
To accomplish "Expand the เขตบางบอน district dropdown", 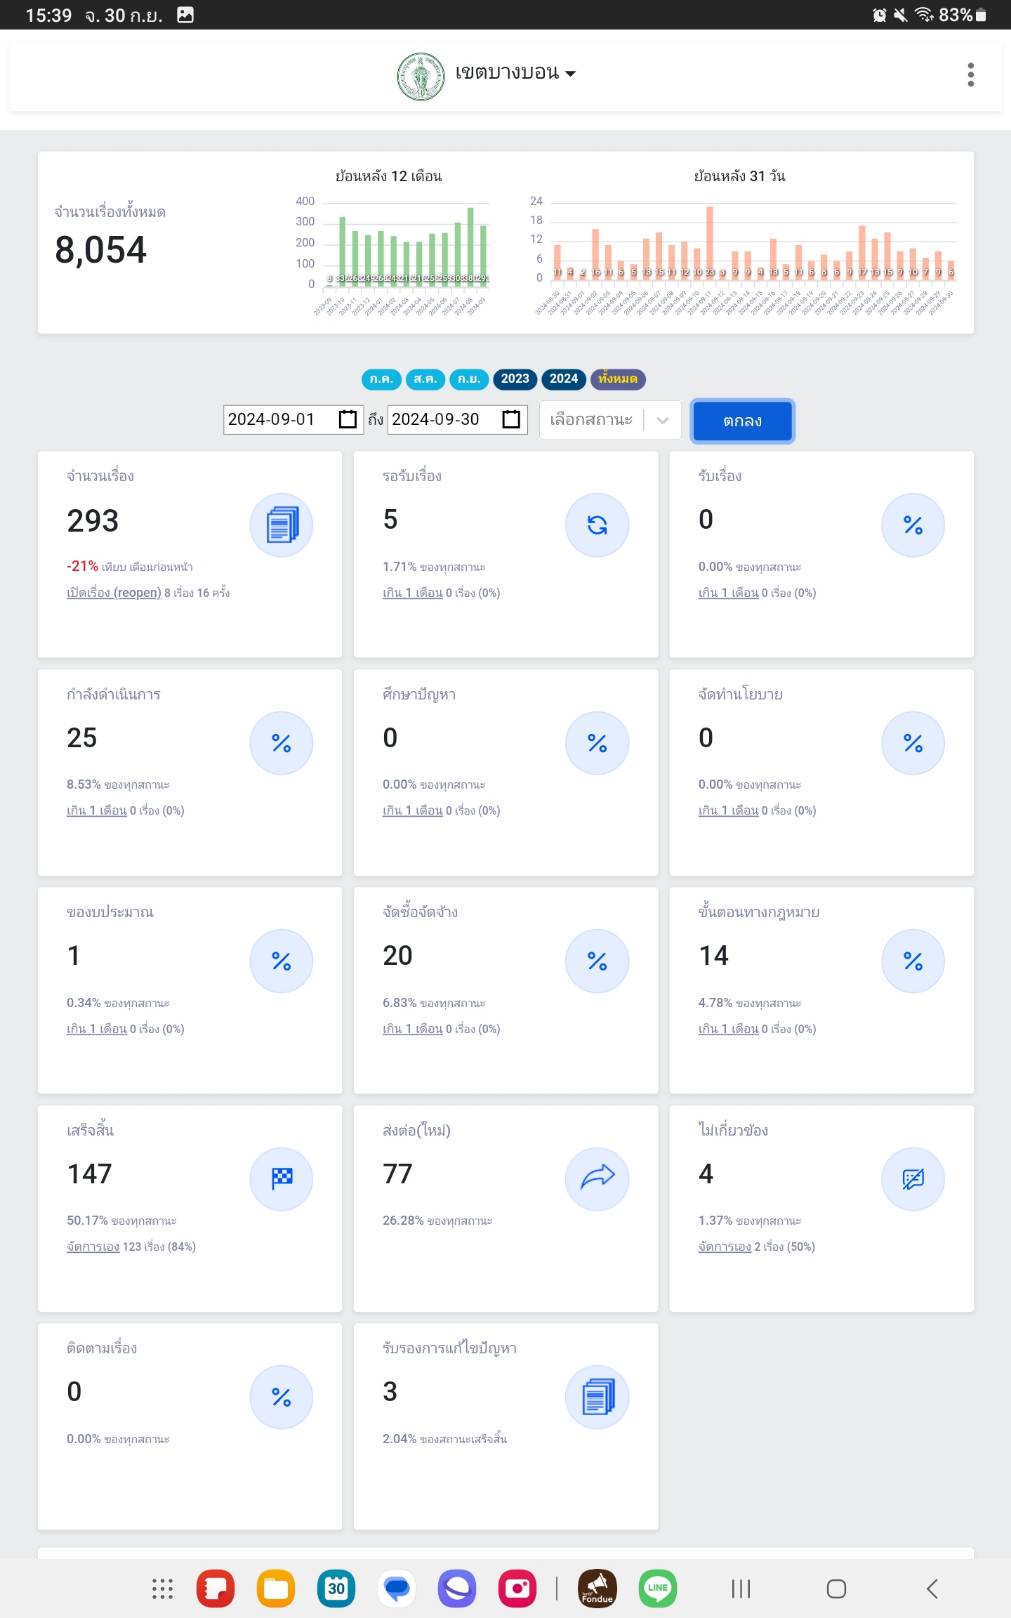I will coord(515,73).
